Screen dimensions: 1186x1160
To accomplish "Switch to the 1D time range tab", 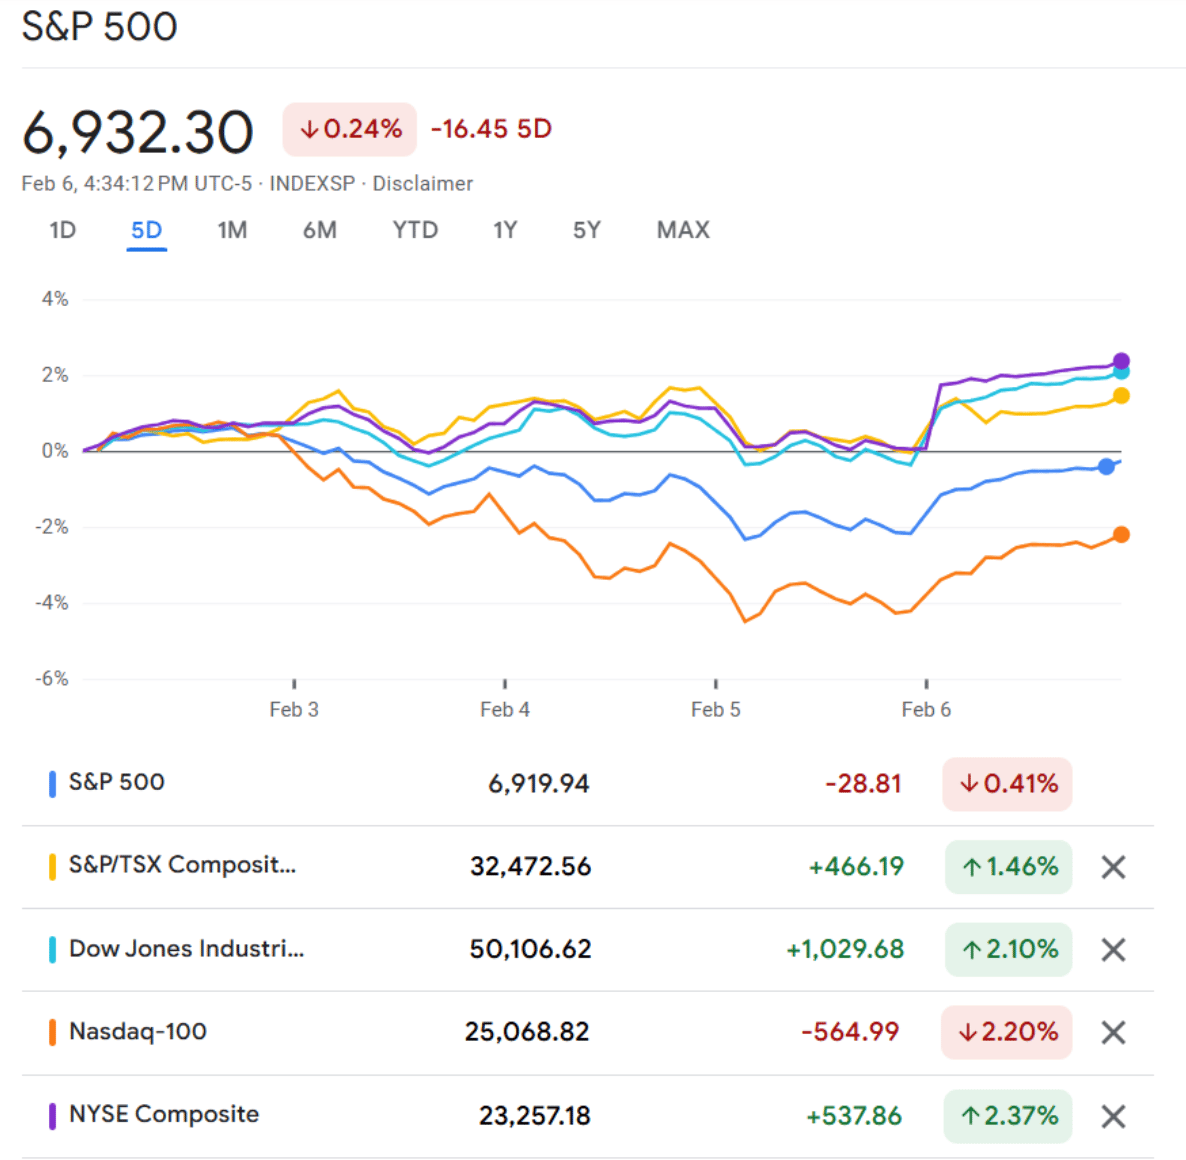I will (x=63, y=230).
